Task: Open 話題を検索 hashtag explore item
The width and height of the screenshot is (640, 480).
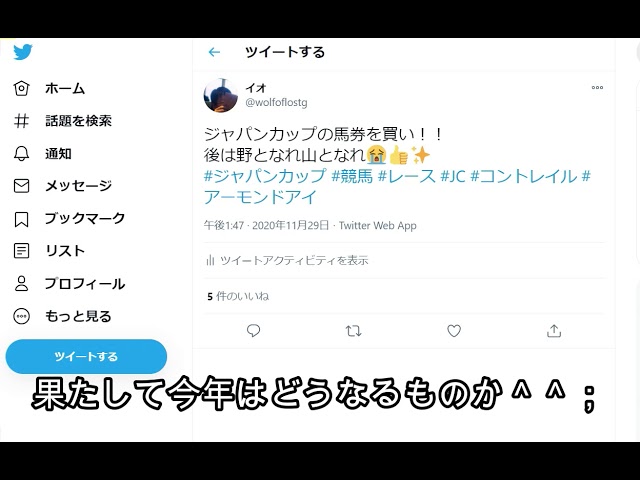Action: click(62, 121)
